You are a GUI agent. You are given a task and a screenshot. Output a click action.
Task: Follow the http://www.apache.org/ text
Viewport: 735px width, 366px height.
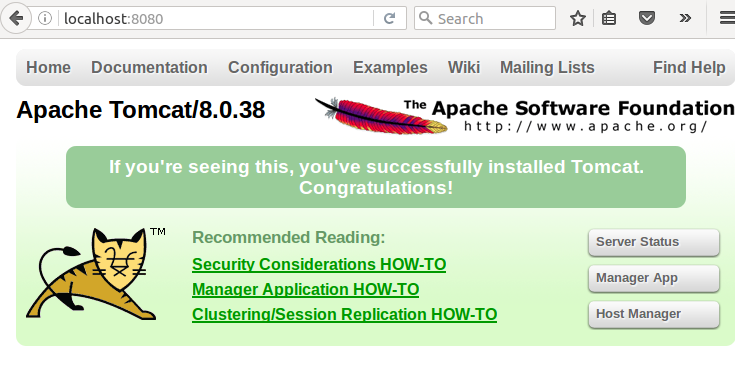pyautogui.click(x=585, y=127)
